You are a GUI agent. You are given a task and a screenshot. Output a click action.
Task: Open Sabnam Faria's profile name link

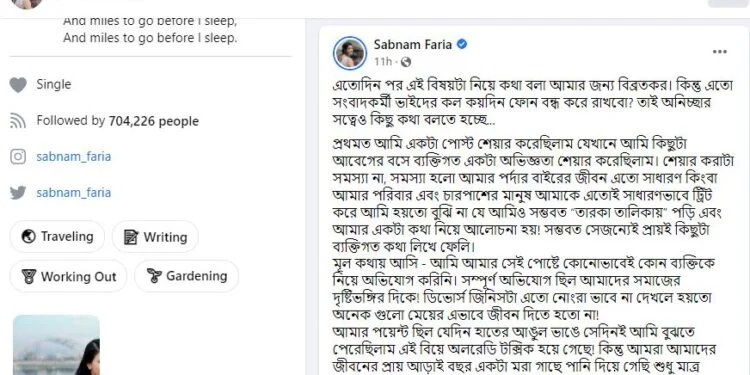413,44
